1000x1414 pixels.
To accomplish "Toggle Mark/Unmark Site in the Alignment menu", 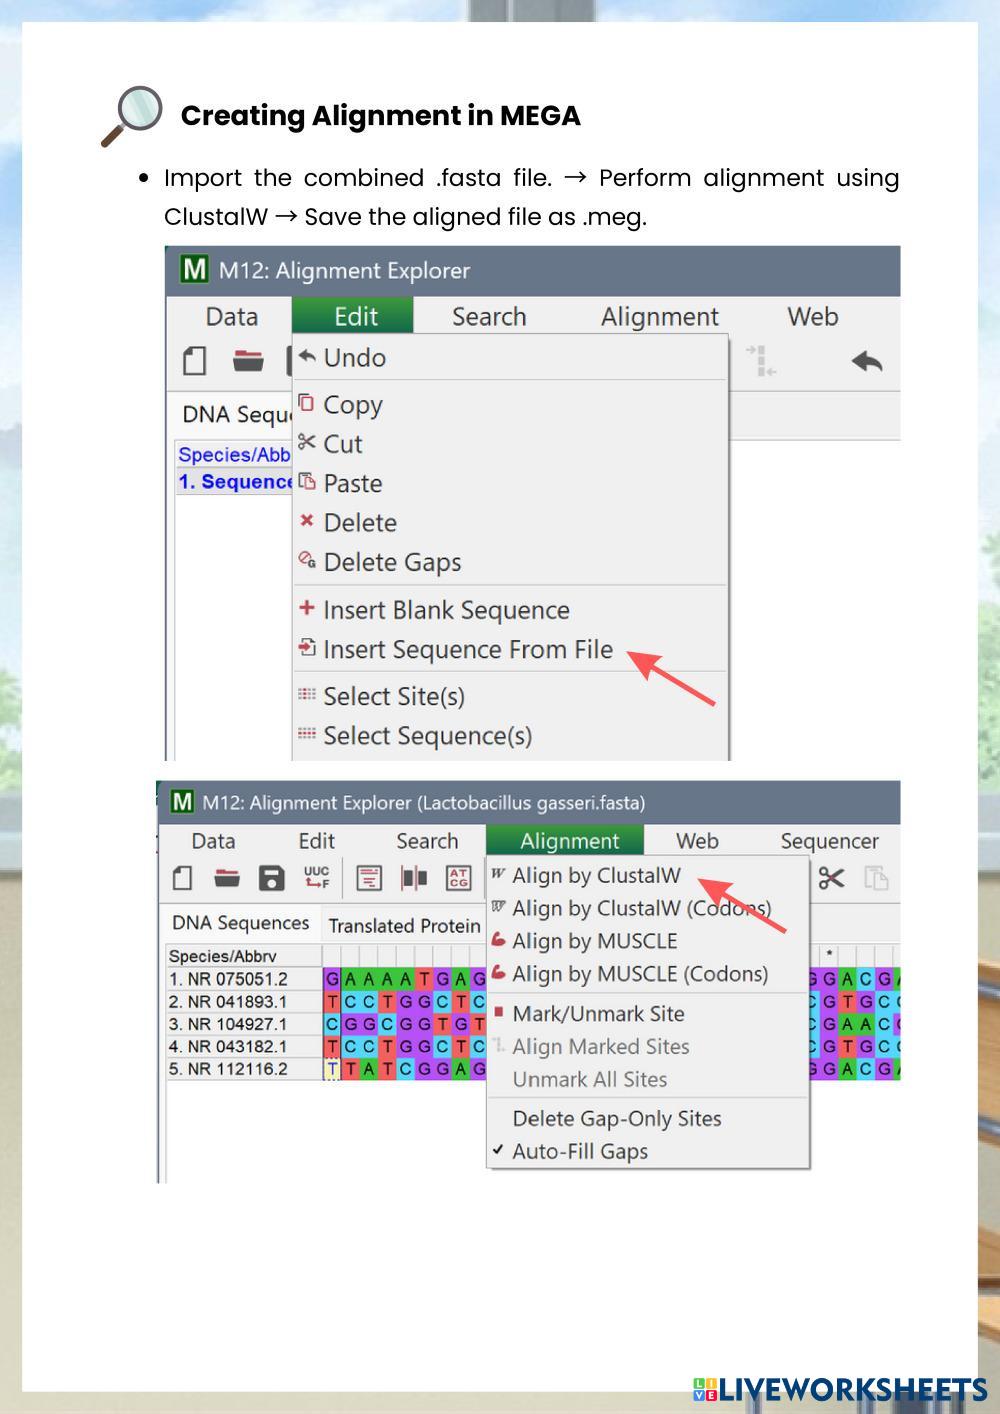I will [x=597, y=1013].
